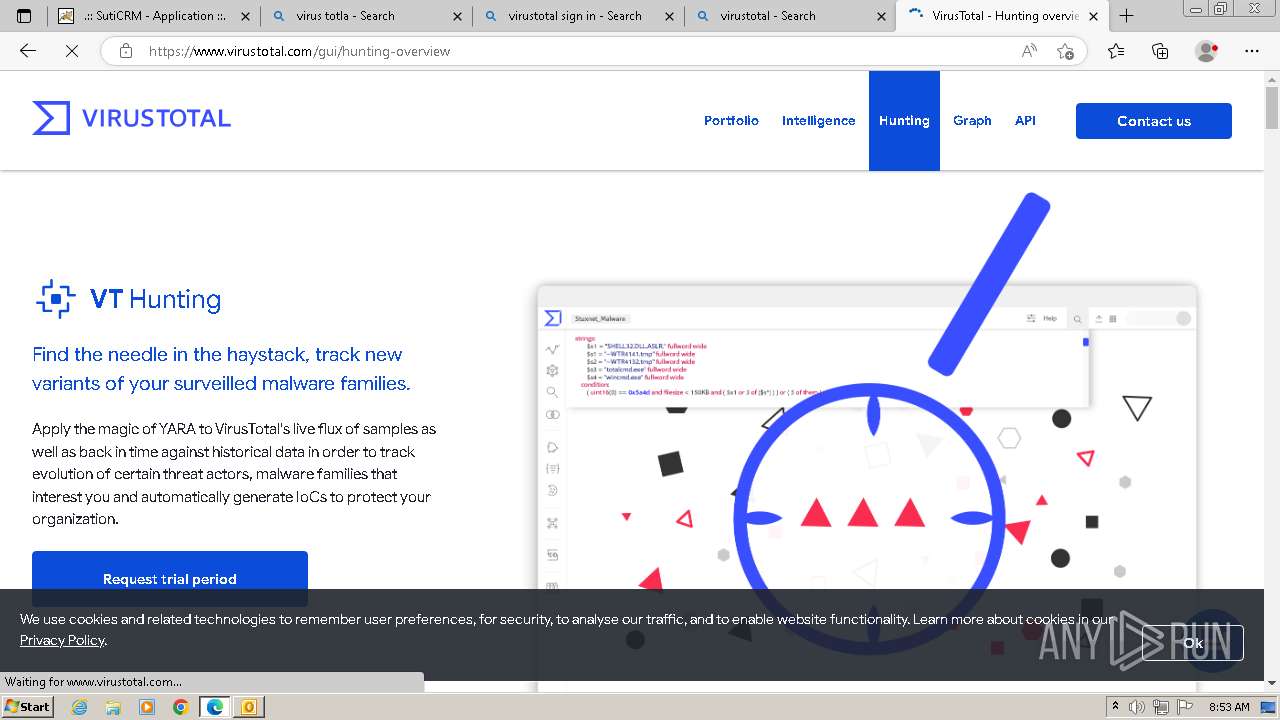View site information via the padlock icon
This screenshot has height=720, width=1280.
click(x=126, y=51)
